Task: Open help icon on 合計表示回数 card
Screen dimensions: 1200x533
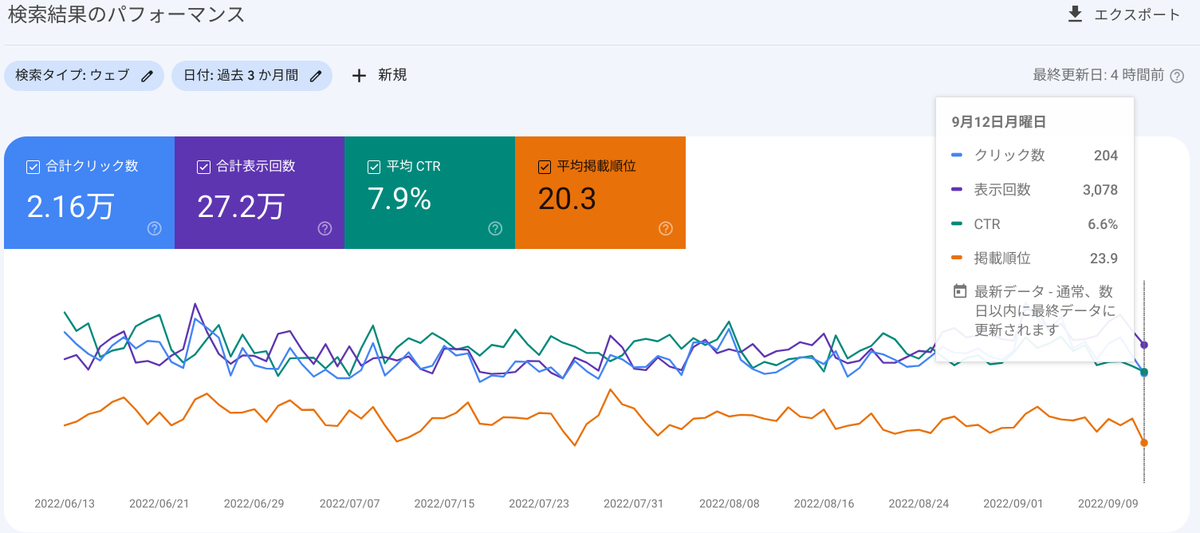Action: pyautogui.click(x=325, y=228)
